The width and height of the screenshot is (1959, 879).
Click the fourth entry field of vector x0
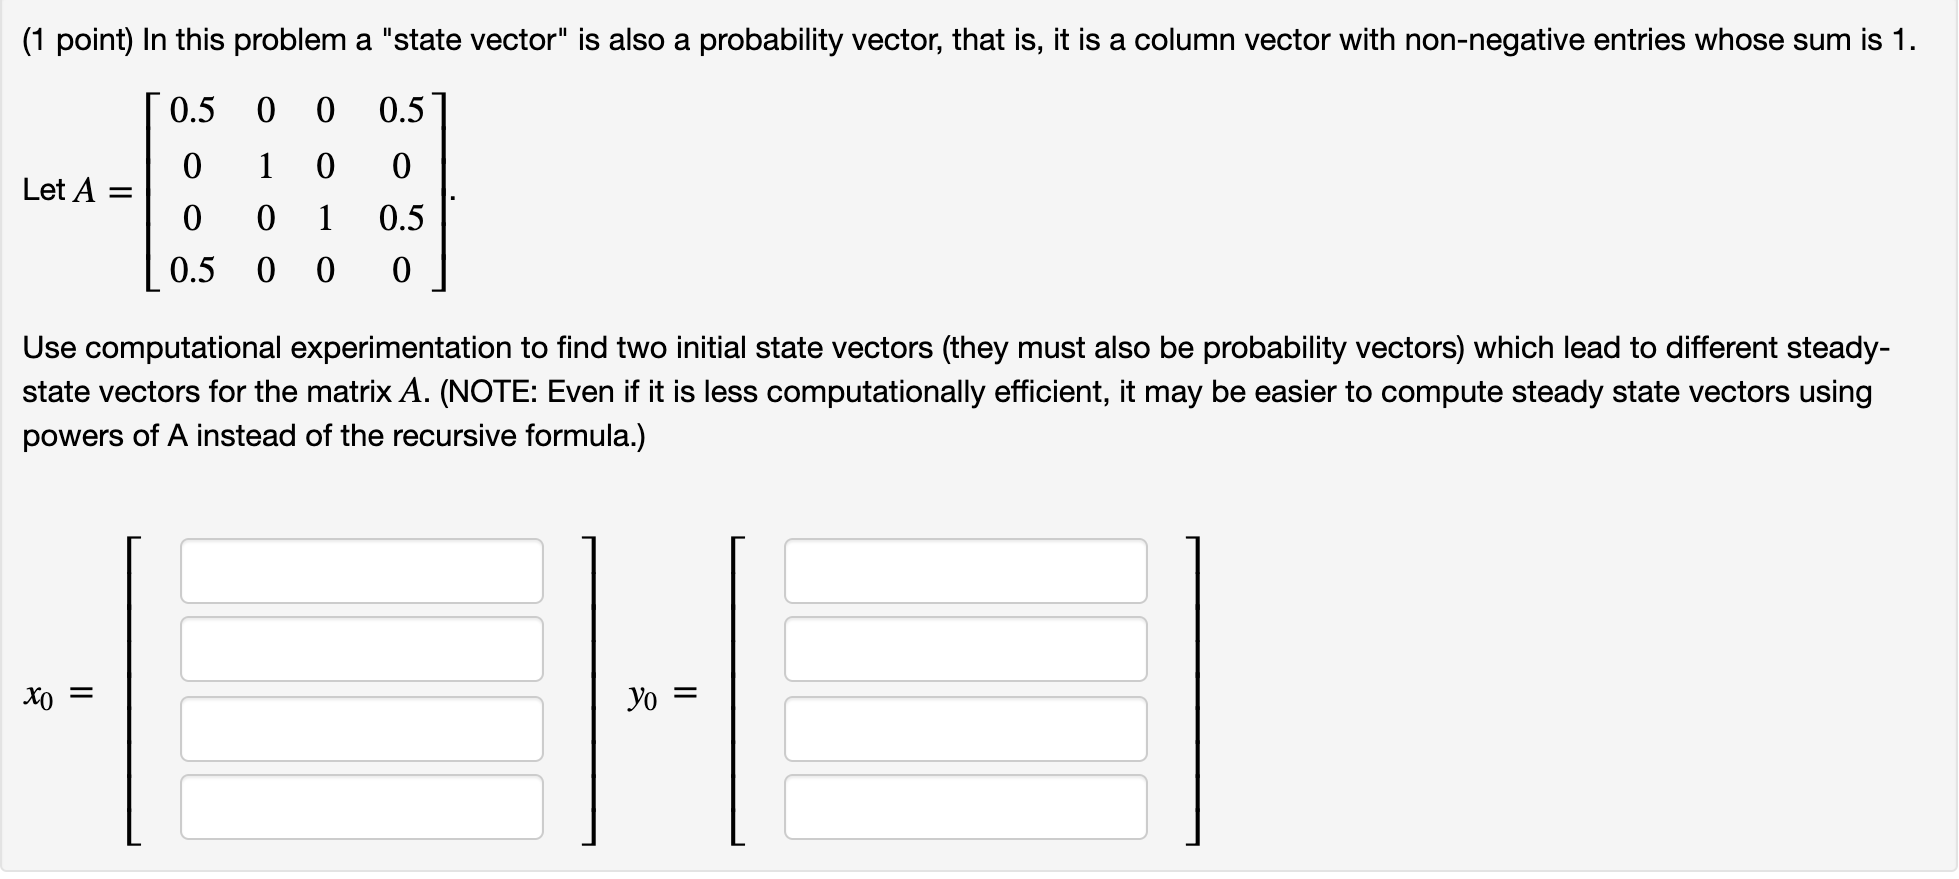[360, 805]
